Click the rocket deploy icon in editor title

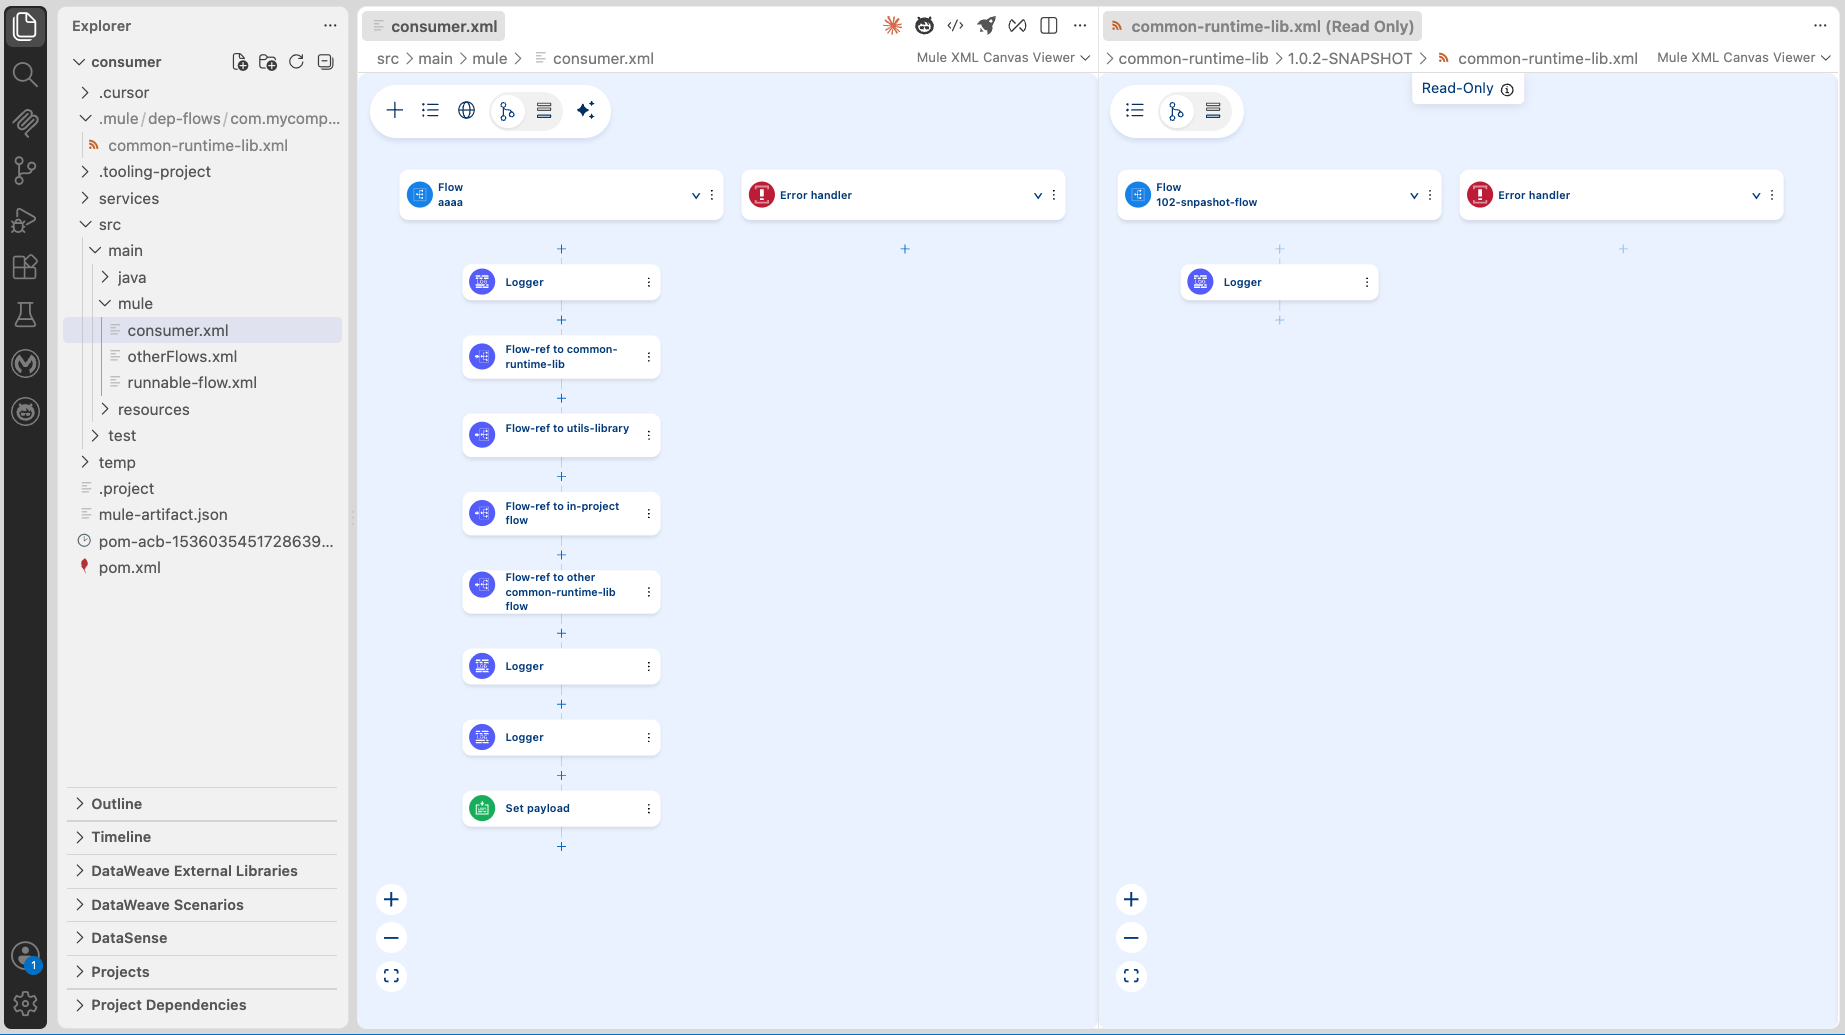(986, 26)
